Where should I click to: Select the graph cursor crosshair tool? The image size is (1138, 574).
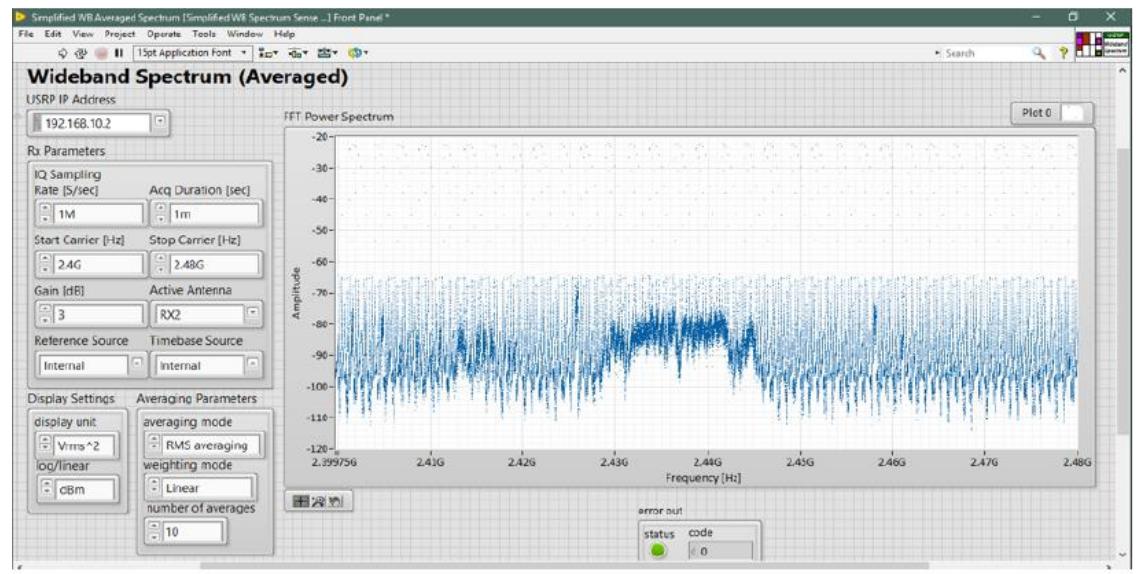point(300,501)
